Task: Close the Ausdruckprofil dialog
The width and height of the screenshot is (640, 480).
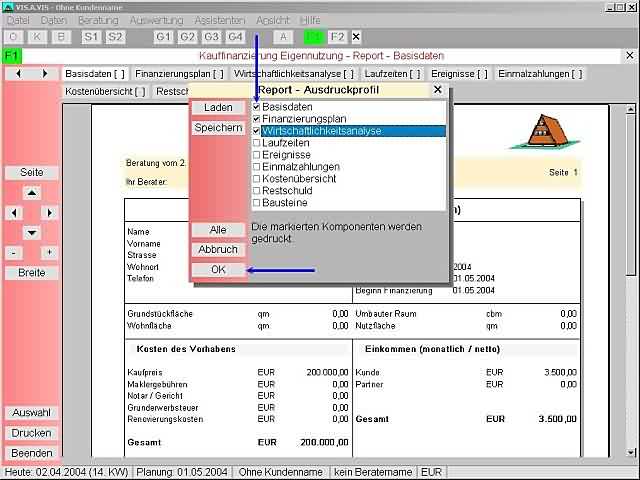Action: point(438,89)
